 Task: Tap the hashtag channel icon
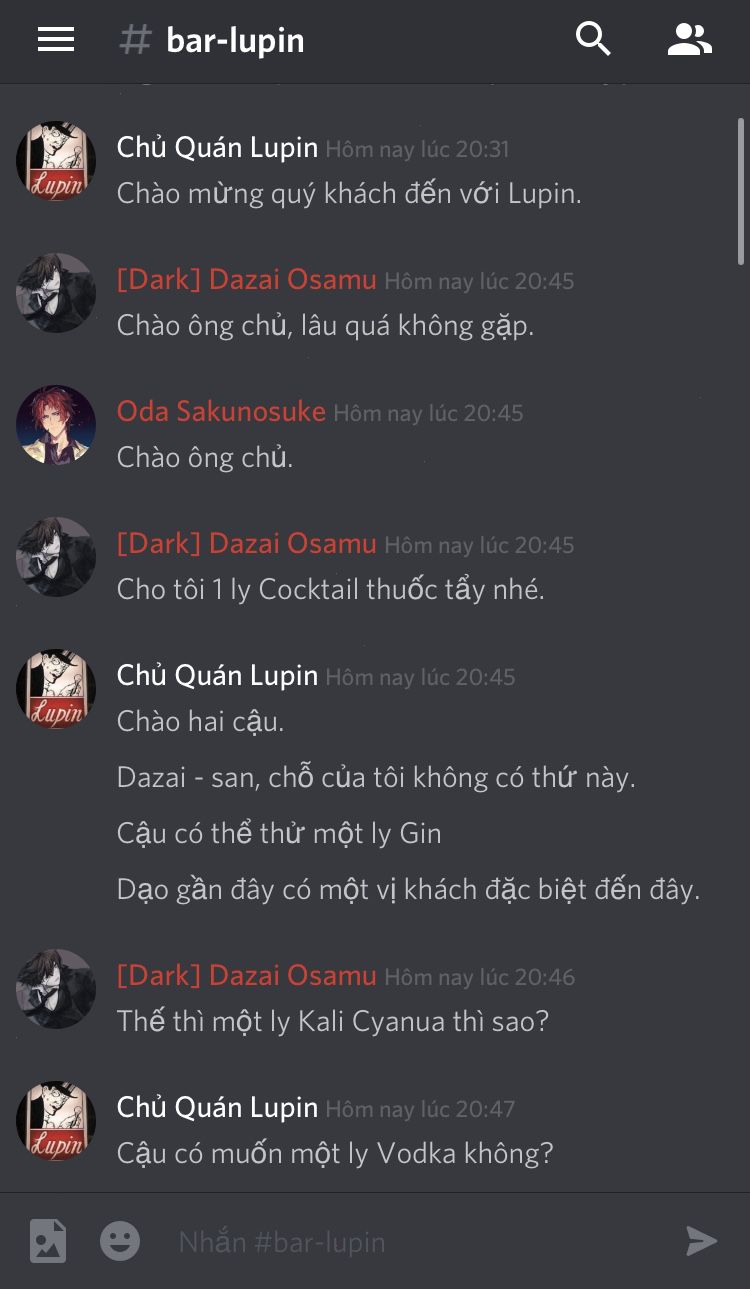pos(136,40)
